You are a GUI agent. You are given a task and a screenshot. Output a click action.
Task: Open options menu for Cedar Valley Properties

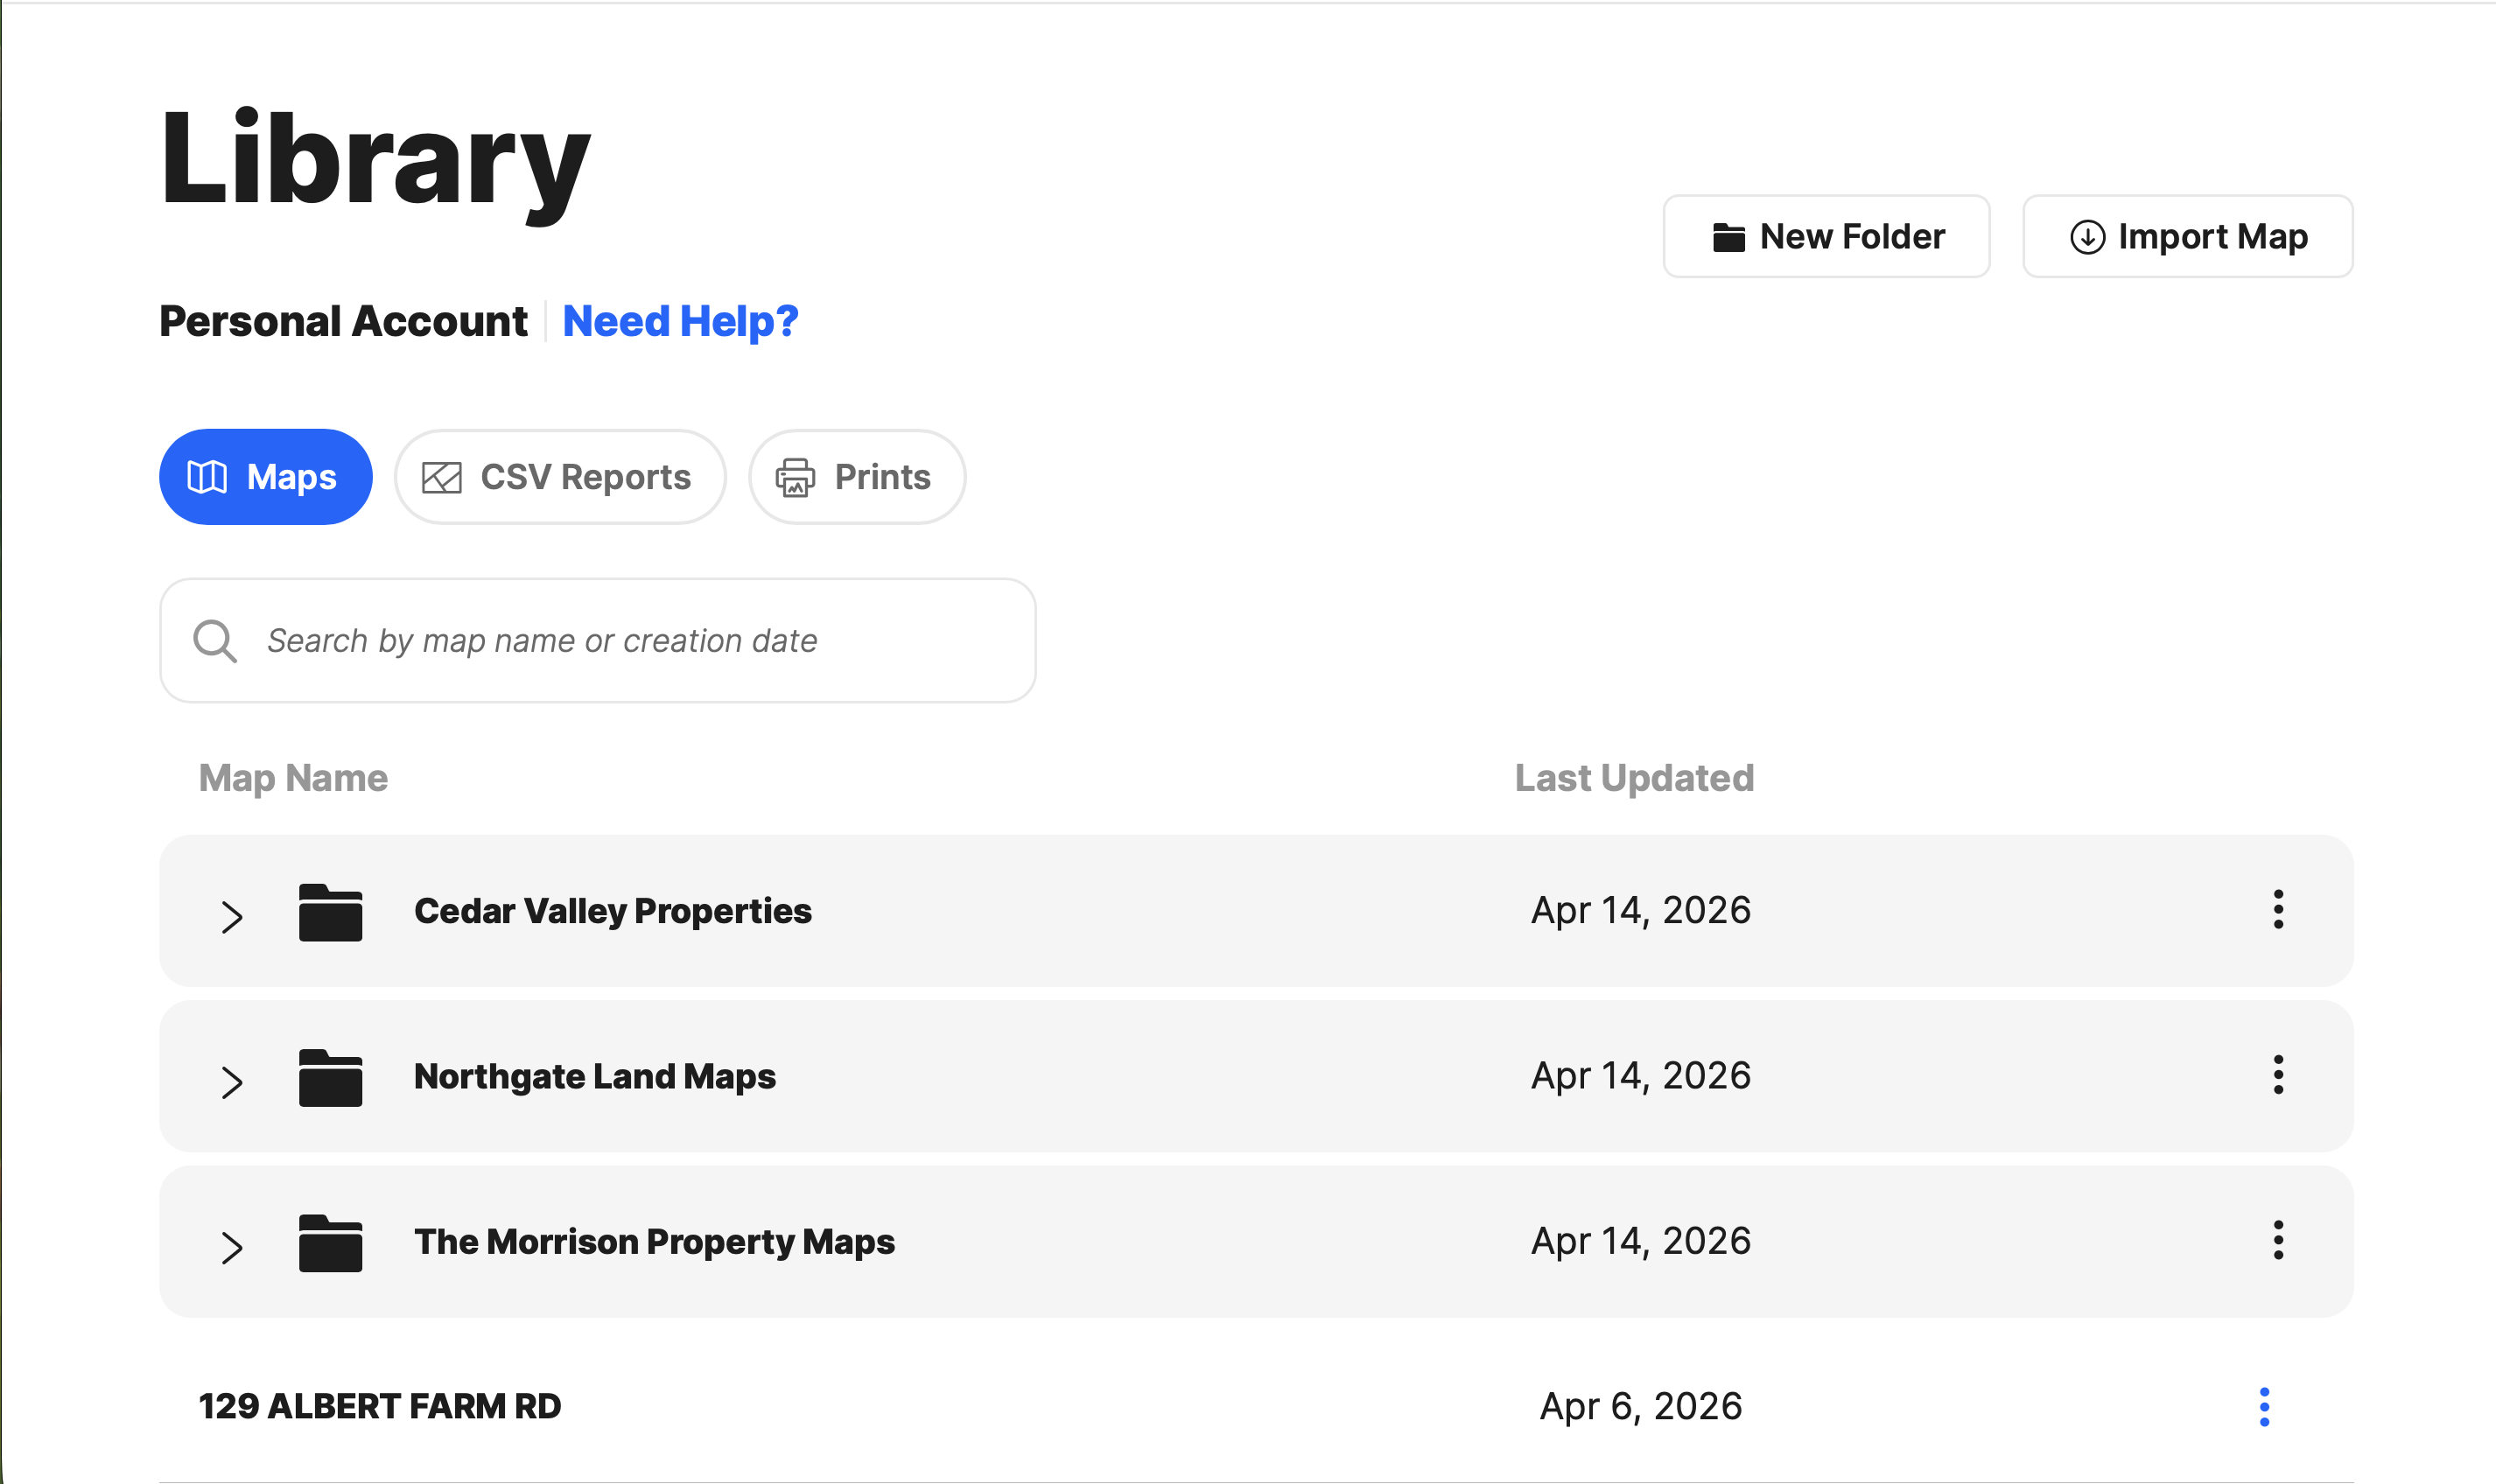[2278, 910]
